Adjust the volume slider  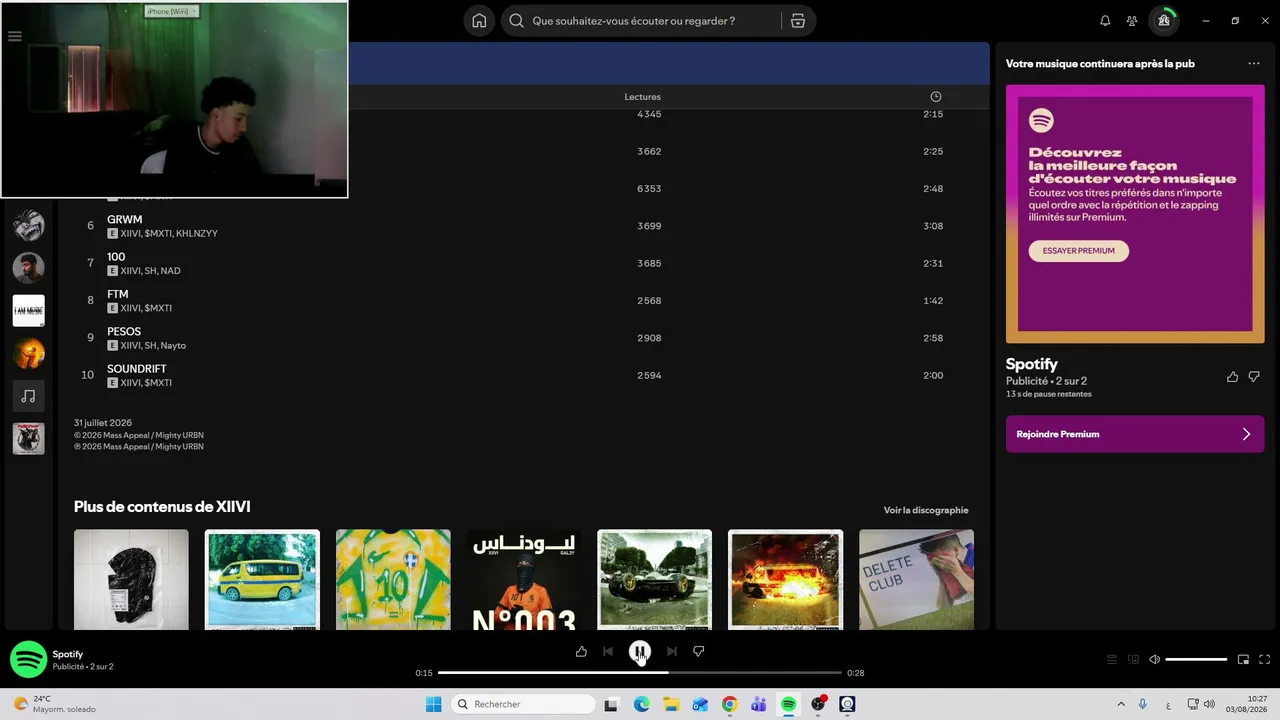pyautogui.click(x=1196, y=660)
